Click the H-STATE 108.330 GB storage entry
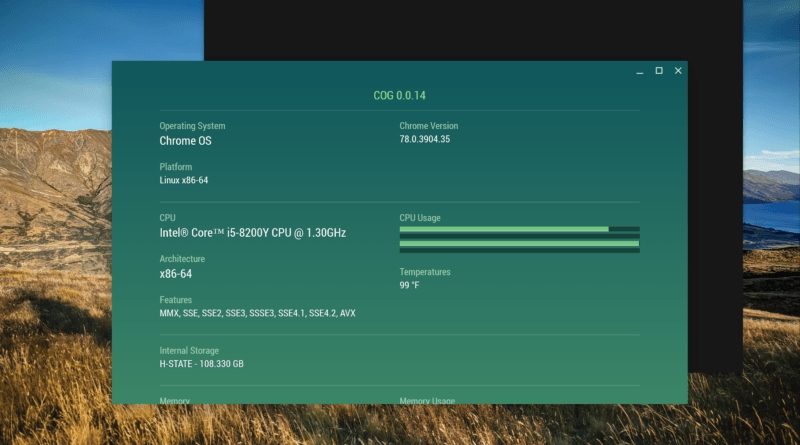This screenshot has height=445, width=800. (x=201, y=364)
